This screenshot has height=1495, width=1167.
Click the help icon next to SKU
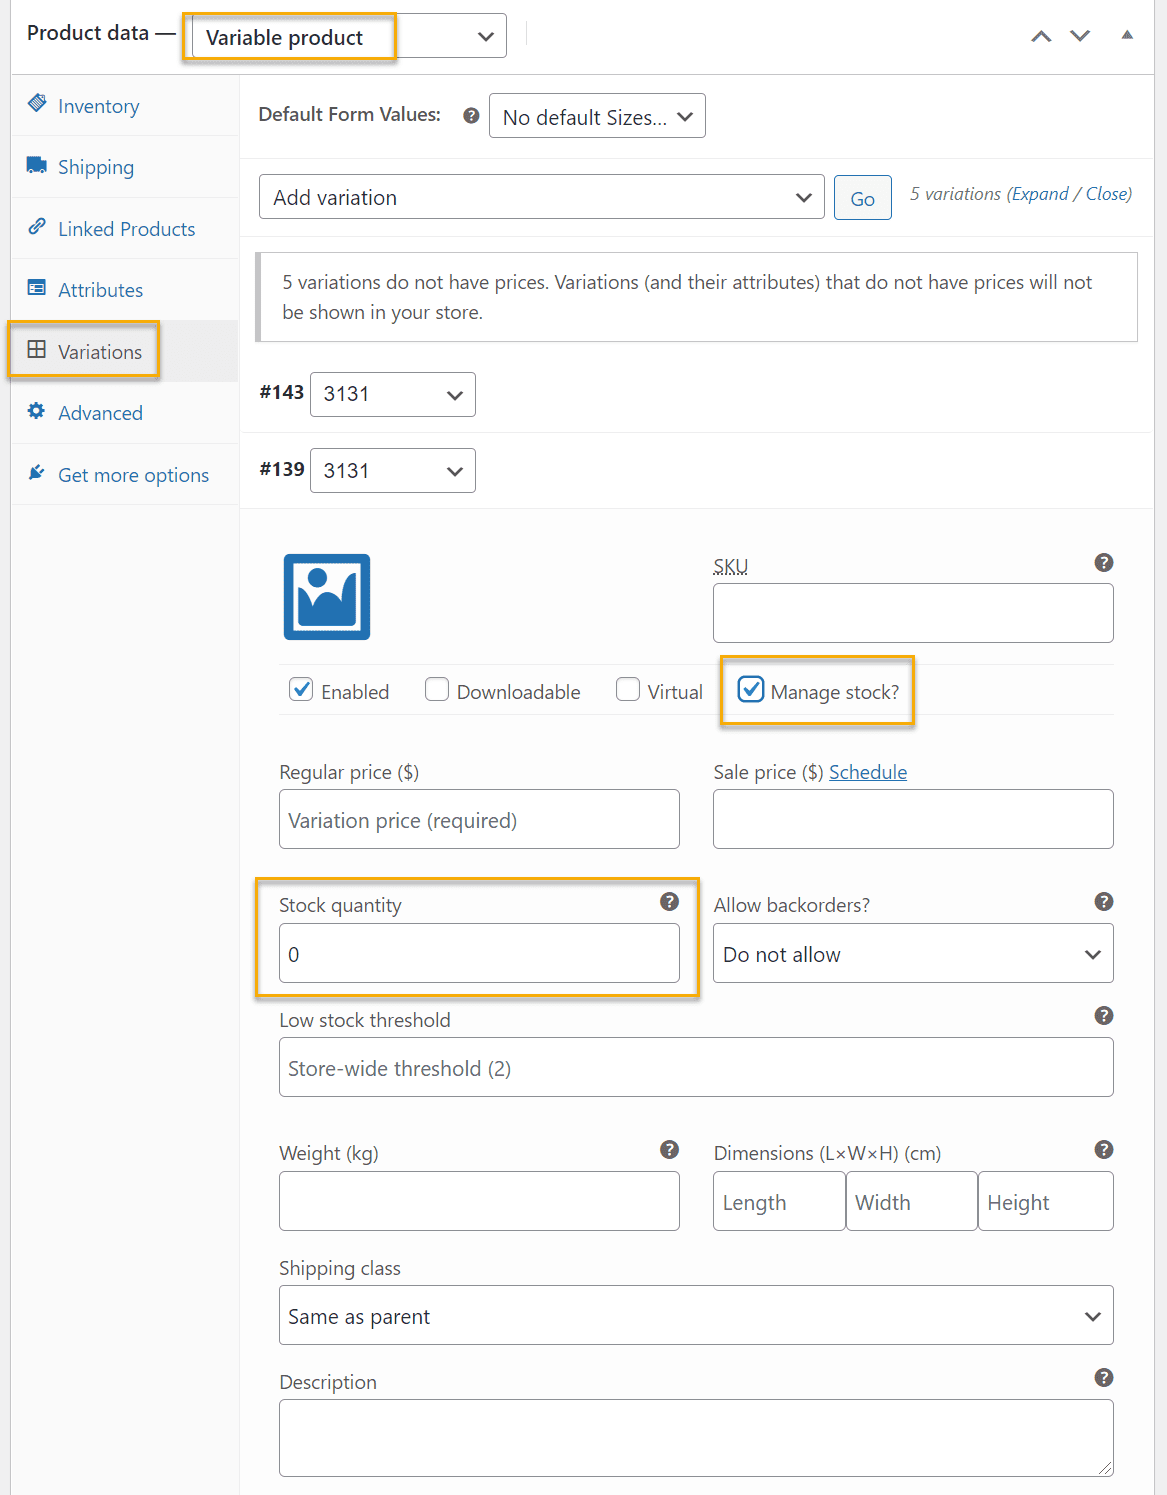tap(1104, 563)
